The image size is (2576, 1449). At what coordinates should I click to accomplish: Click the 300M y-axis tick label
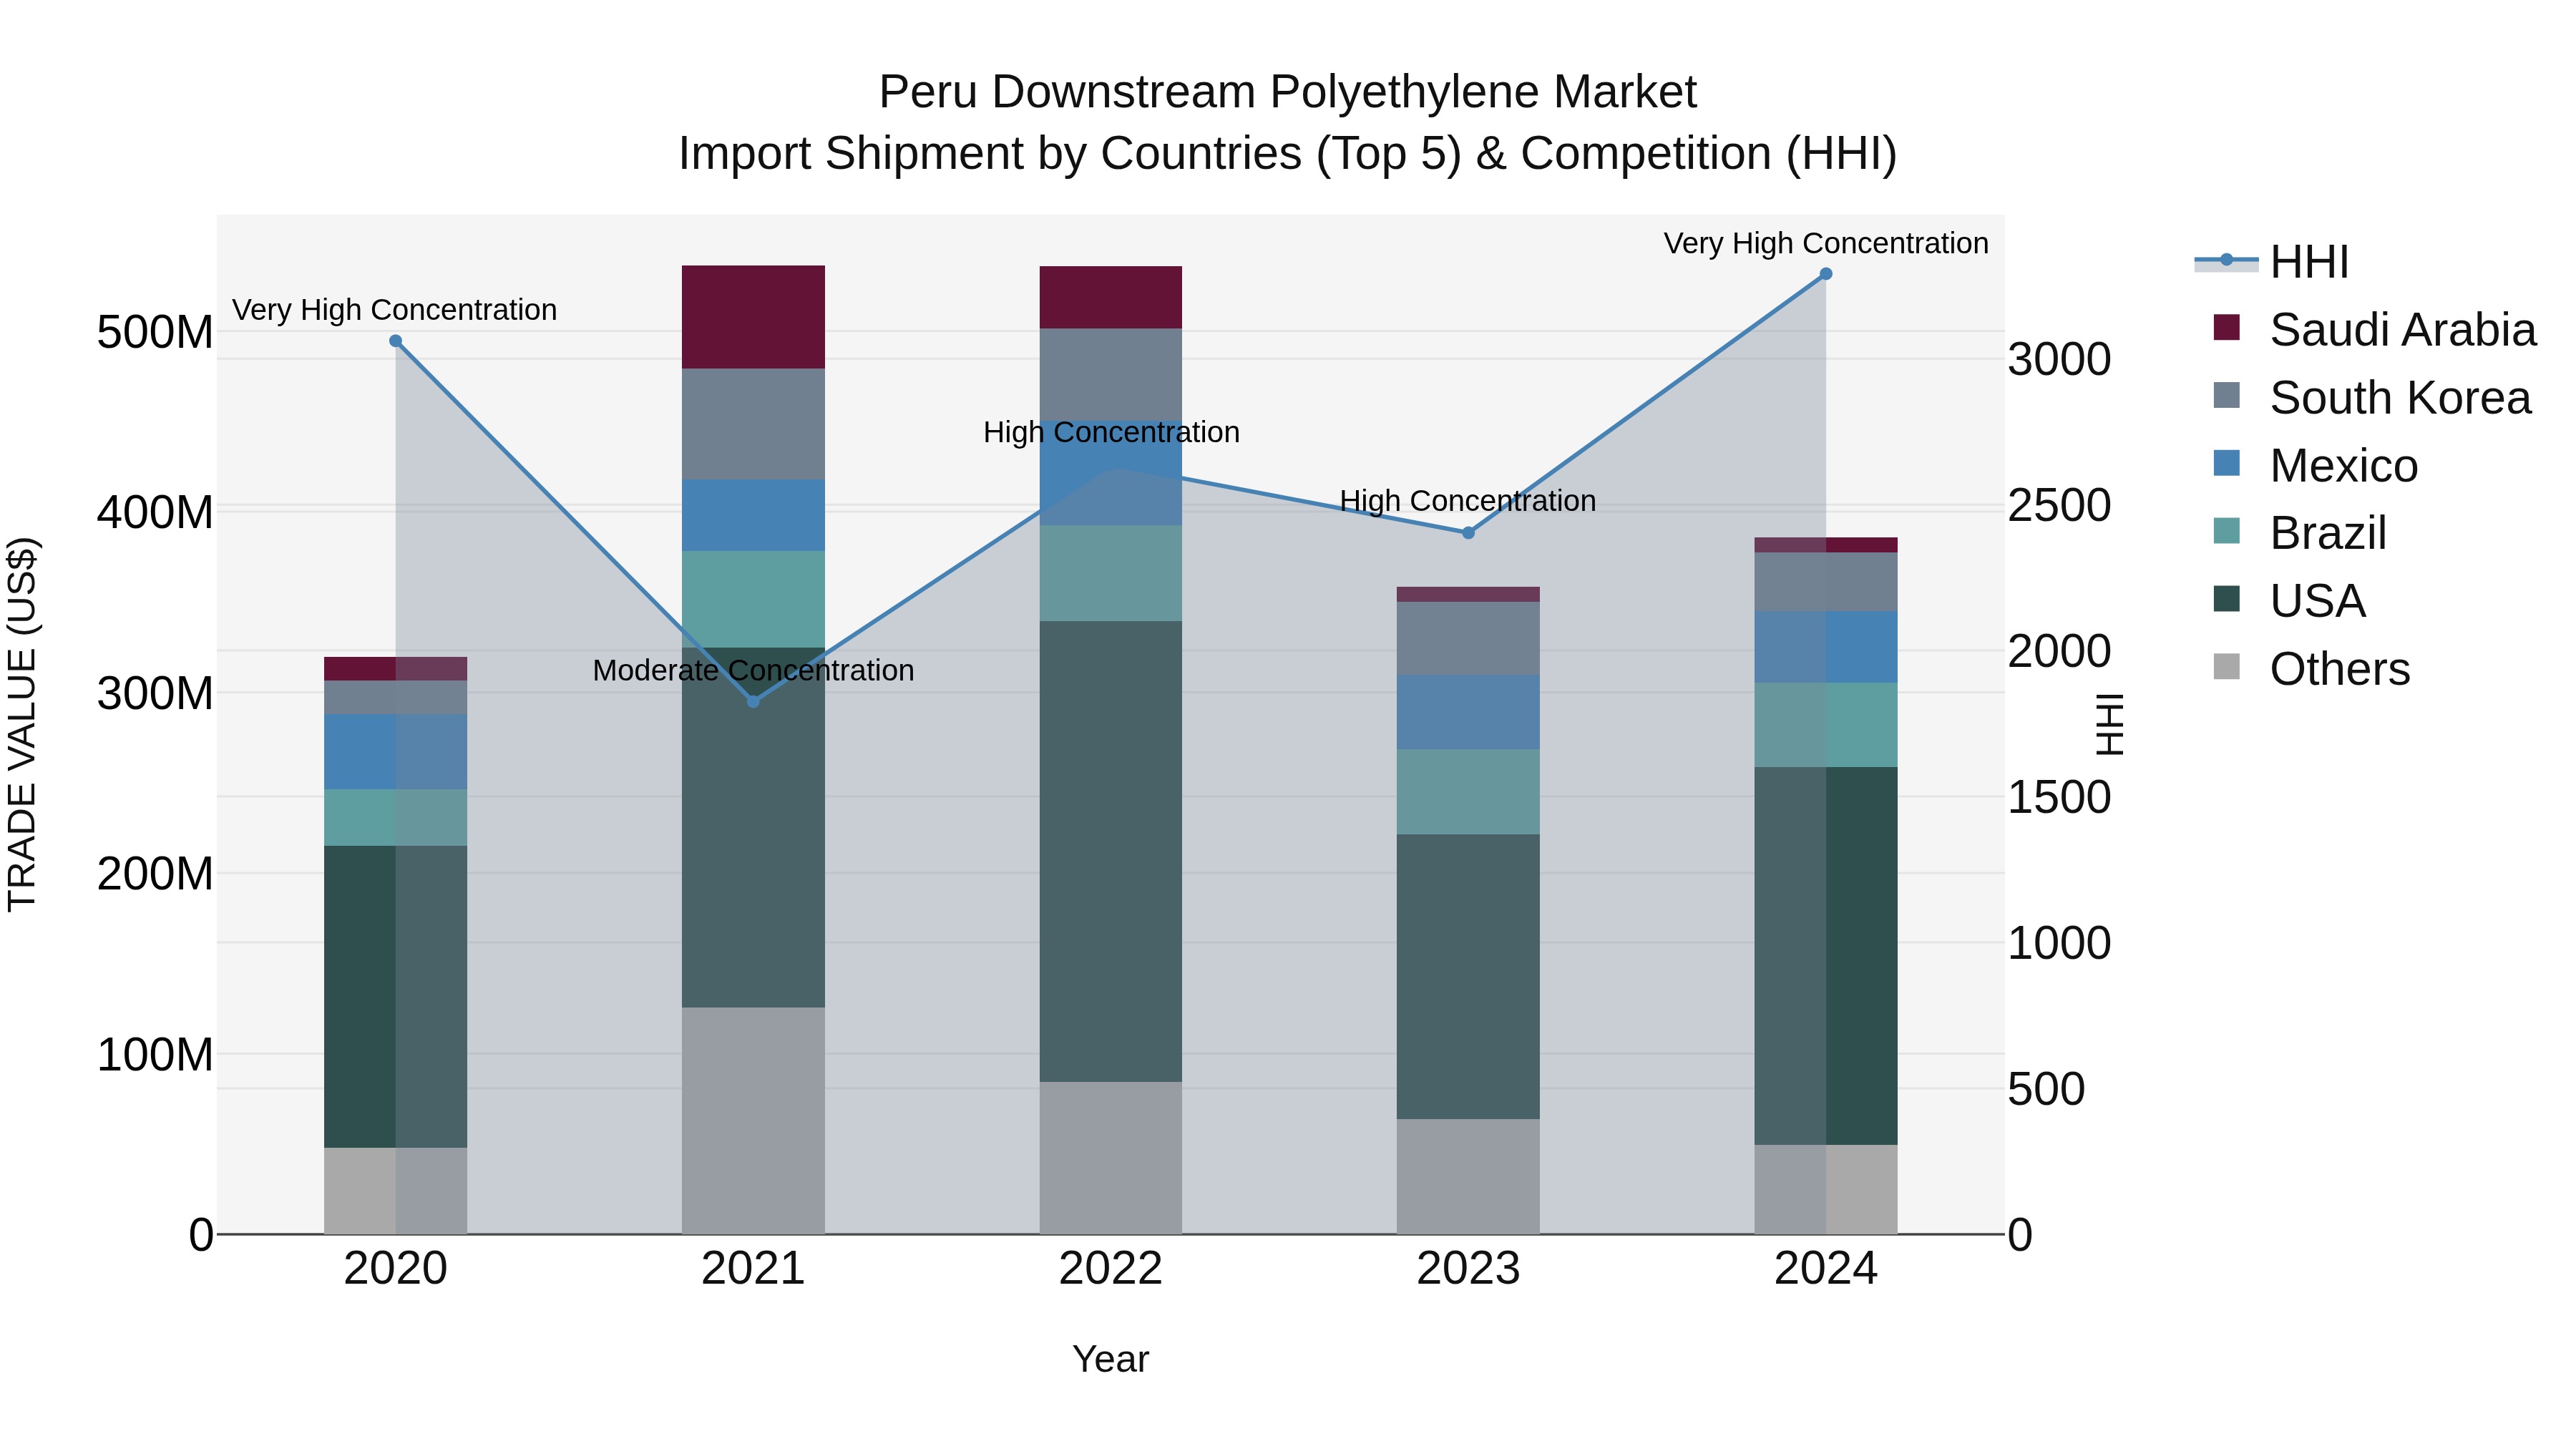pos(155,693)
